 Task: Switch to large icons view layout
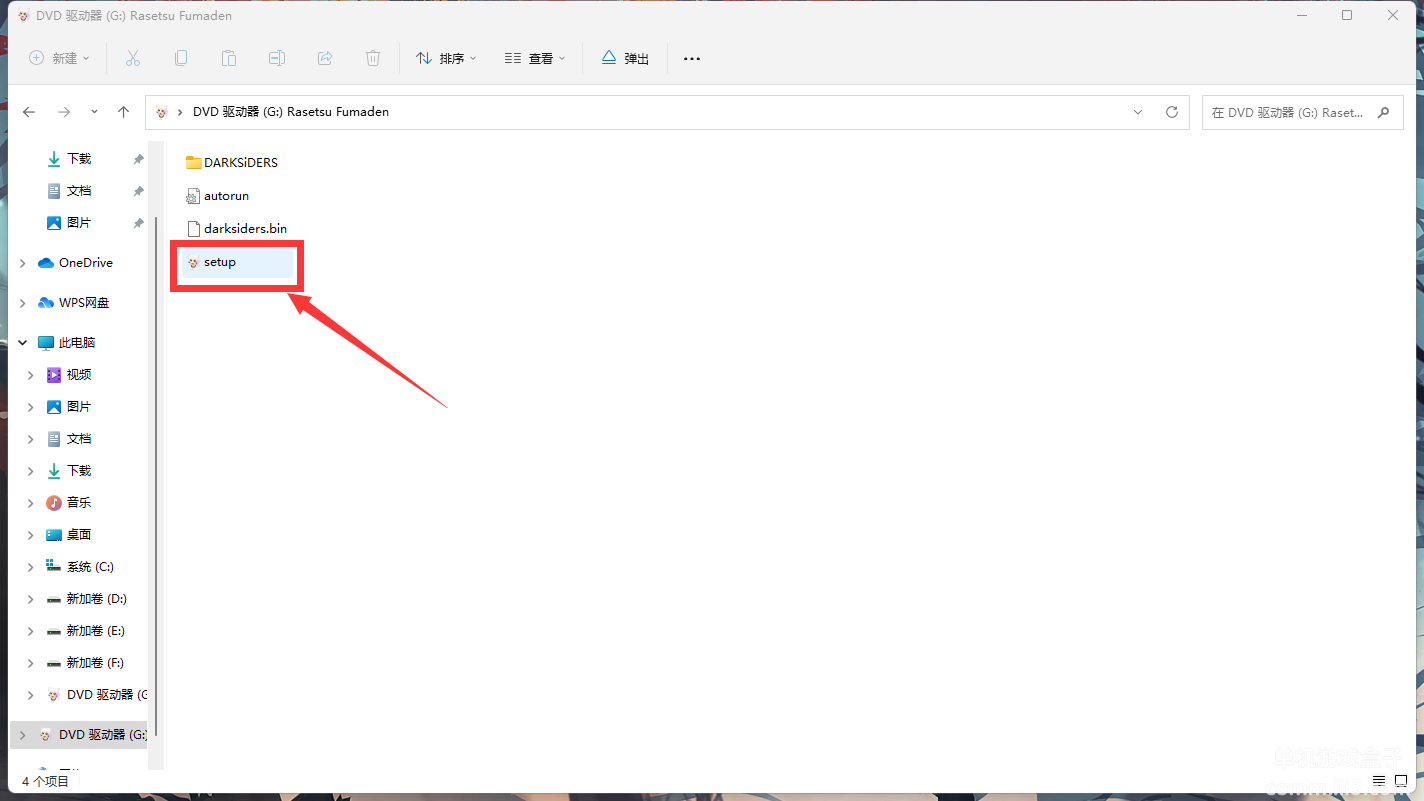click(x=1401, y=781)
